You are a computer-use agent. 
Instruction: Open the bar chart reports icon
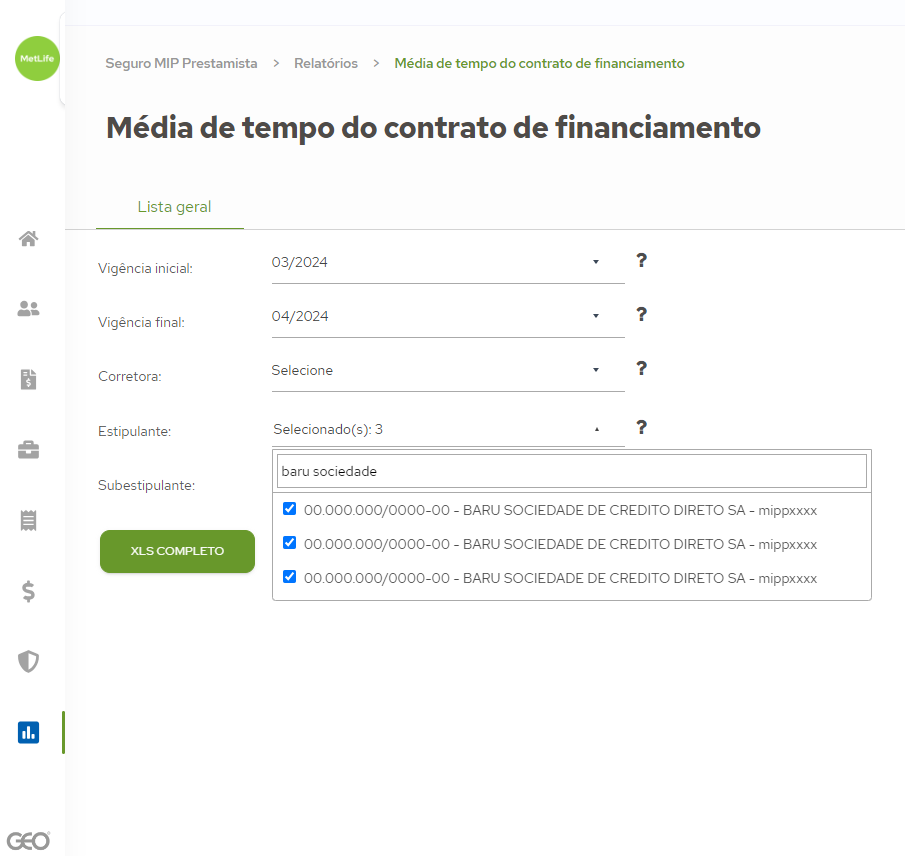point(28,732)
